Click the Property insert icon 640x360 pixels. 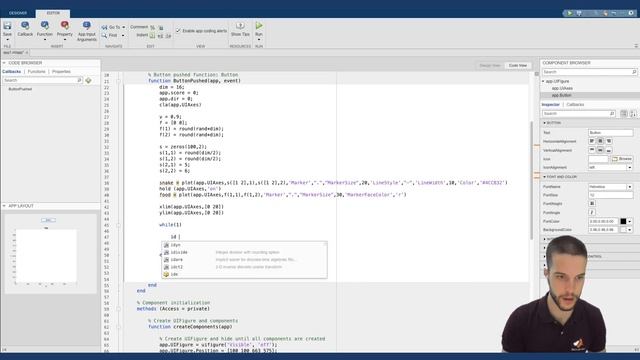64,26
